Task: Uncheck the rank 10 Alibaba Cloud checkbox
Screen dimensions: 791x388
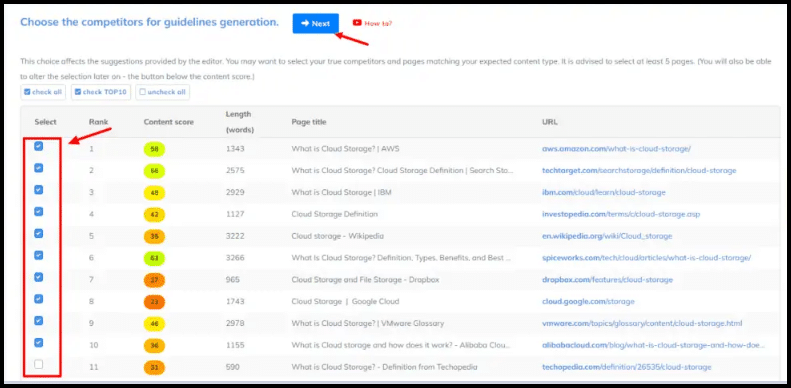Action: click(x=38, y=343)
